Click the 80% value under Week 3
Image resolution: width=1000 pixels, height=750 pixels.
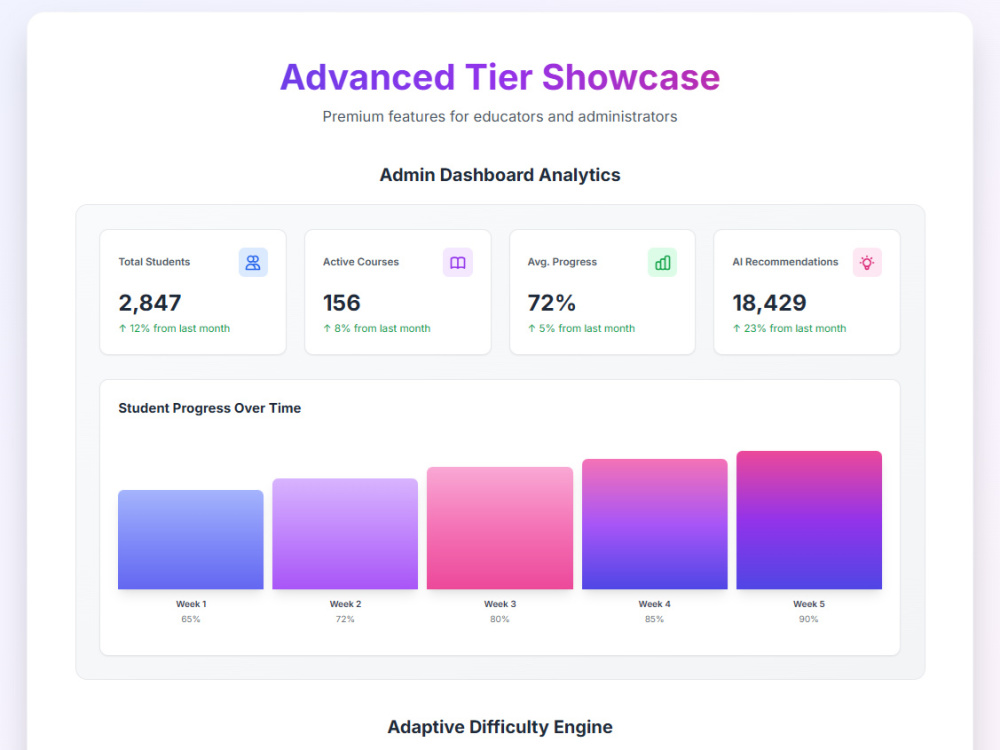click(500, 619)
